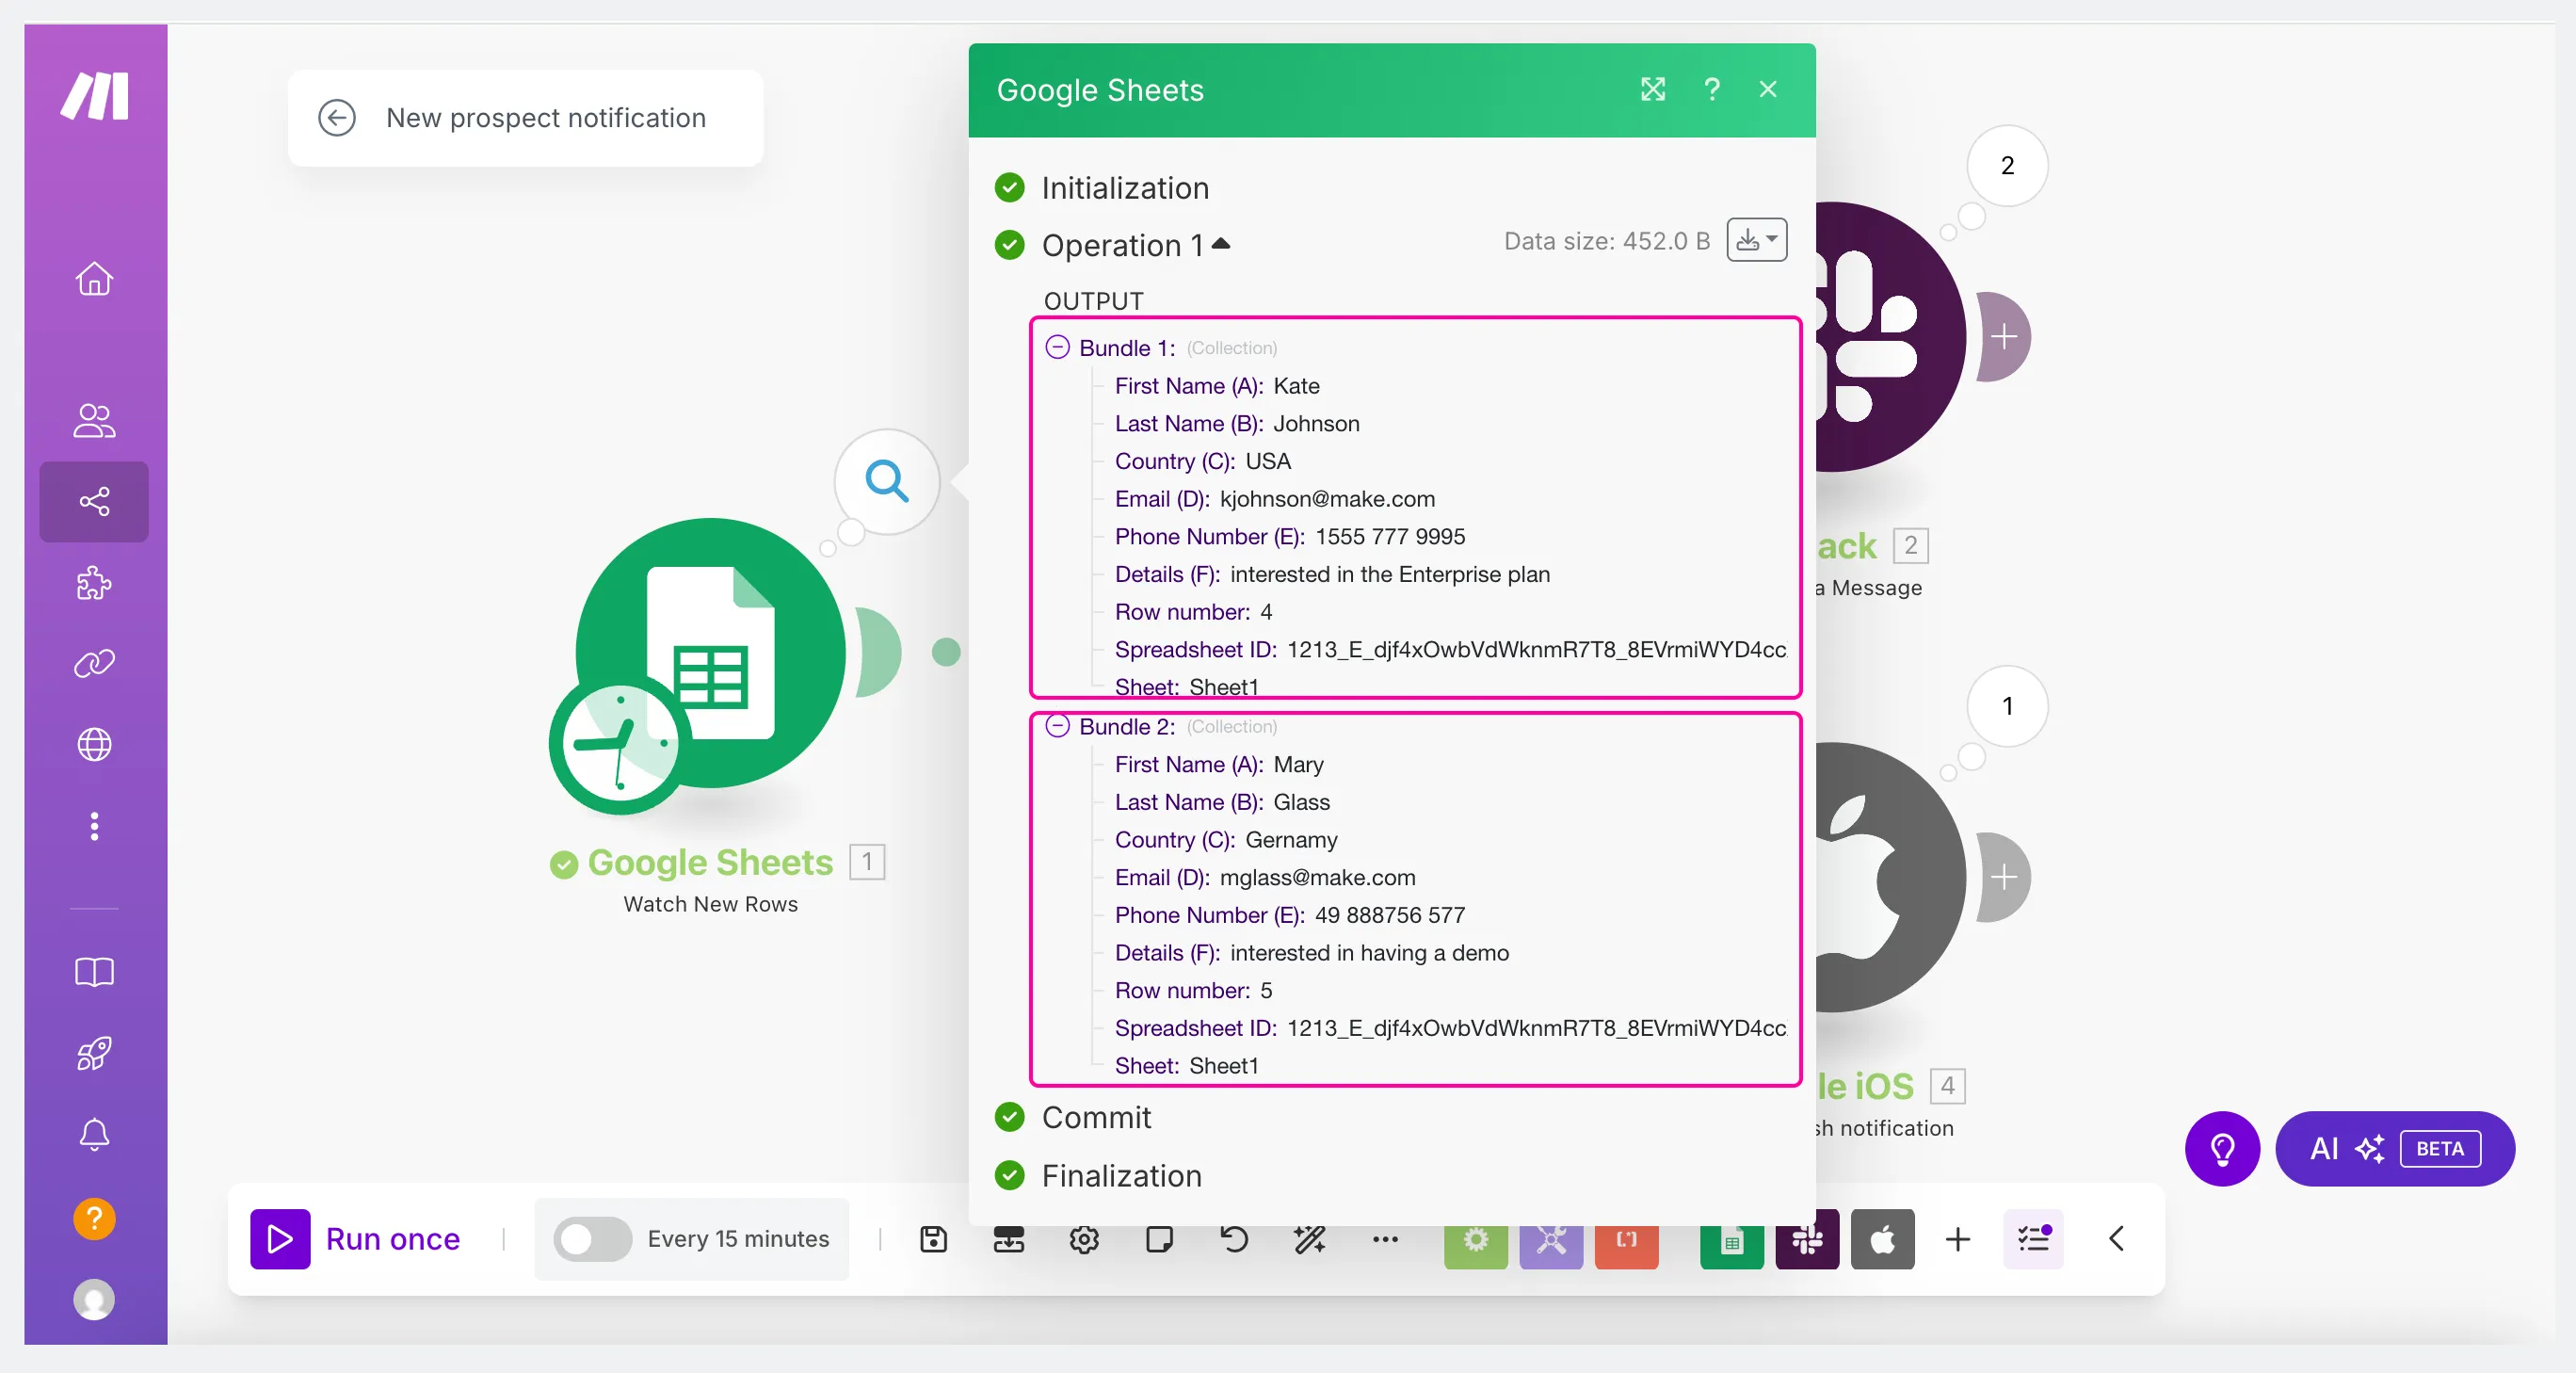Open the Team users sidebar icon
This screenshot has width=2576, height=1373.
94,420
